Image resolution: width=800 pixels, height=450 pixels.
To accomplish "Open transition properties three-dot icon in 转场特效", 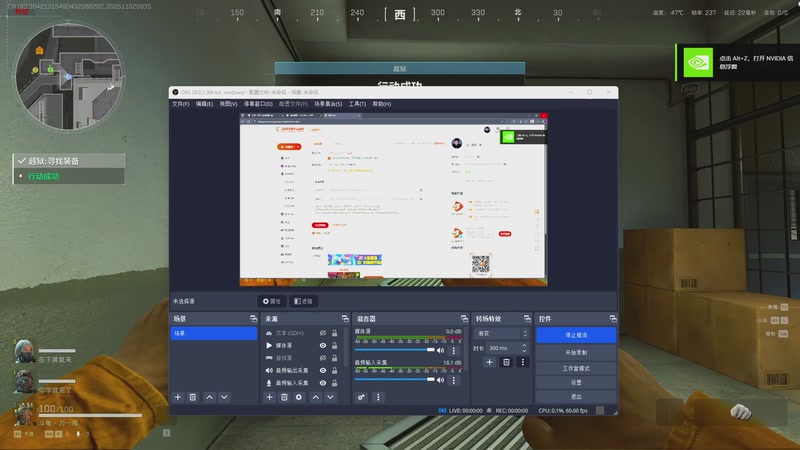I will pyautogui.click(x=522, y=362).
